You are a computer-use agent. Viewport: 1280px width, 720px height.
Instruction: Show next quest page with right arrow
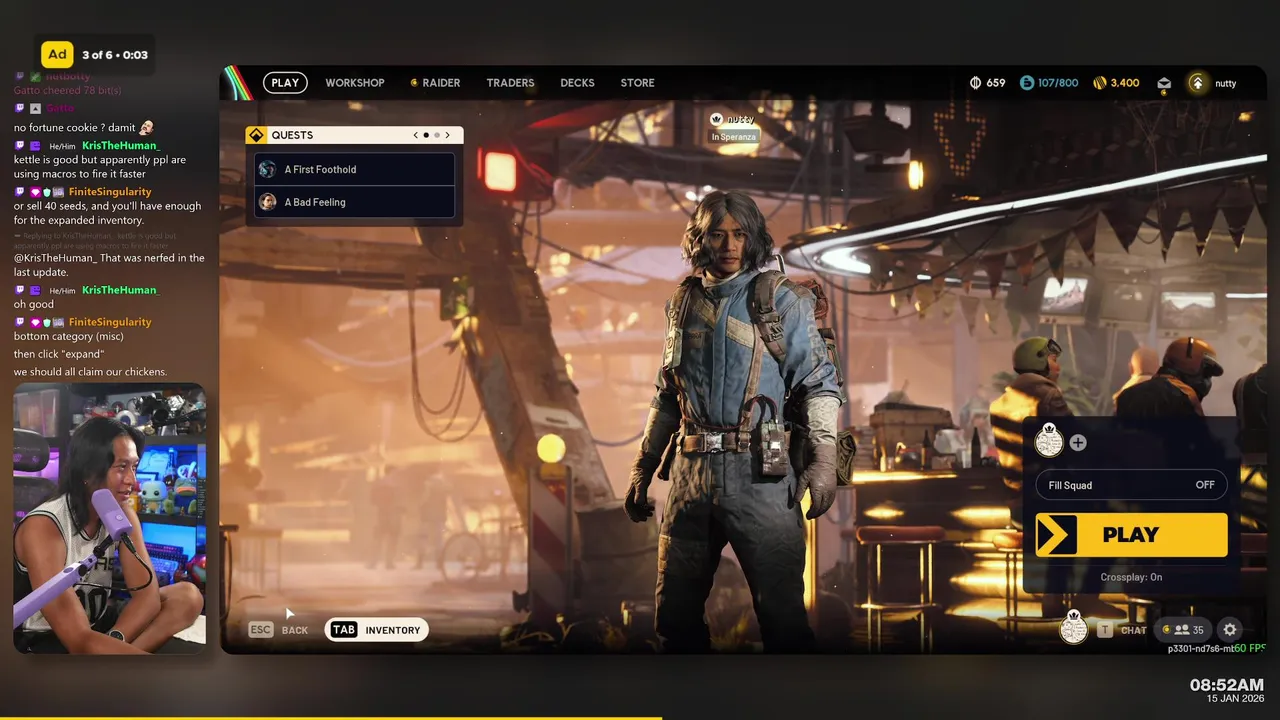click(x=447, y=135)
